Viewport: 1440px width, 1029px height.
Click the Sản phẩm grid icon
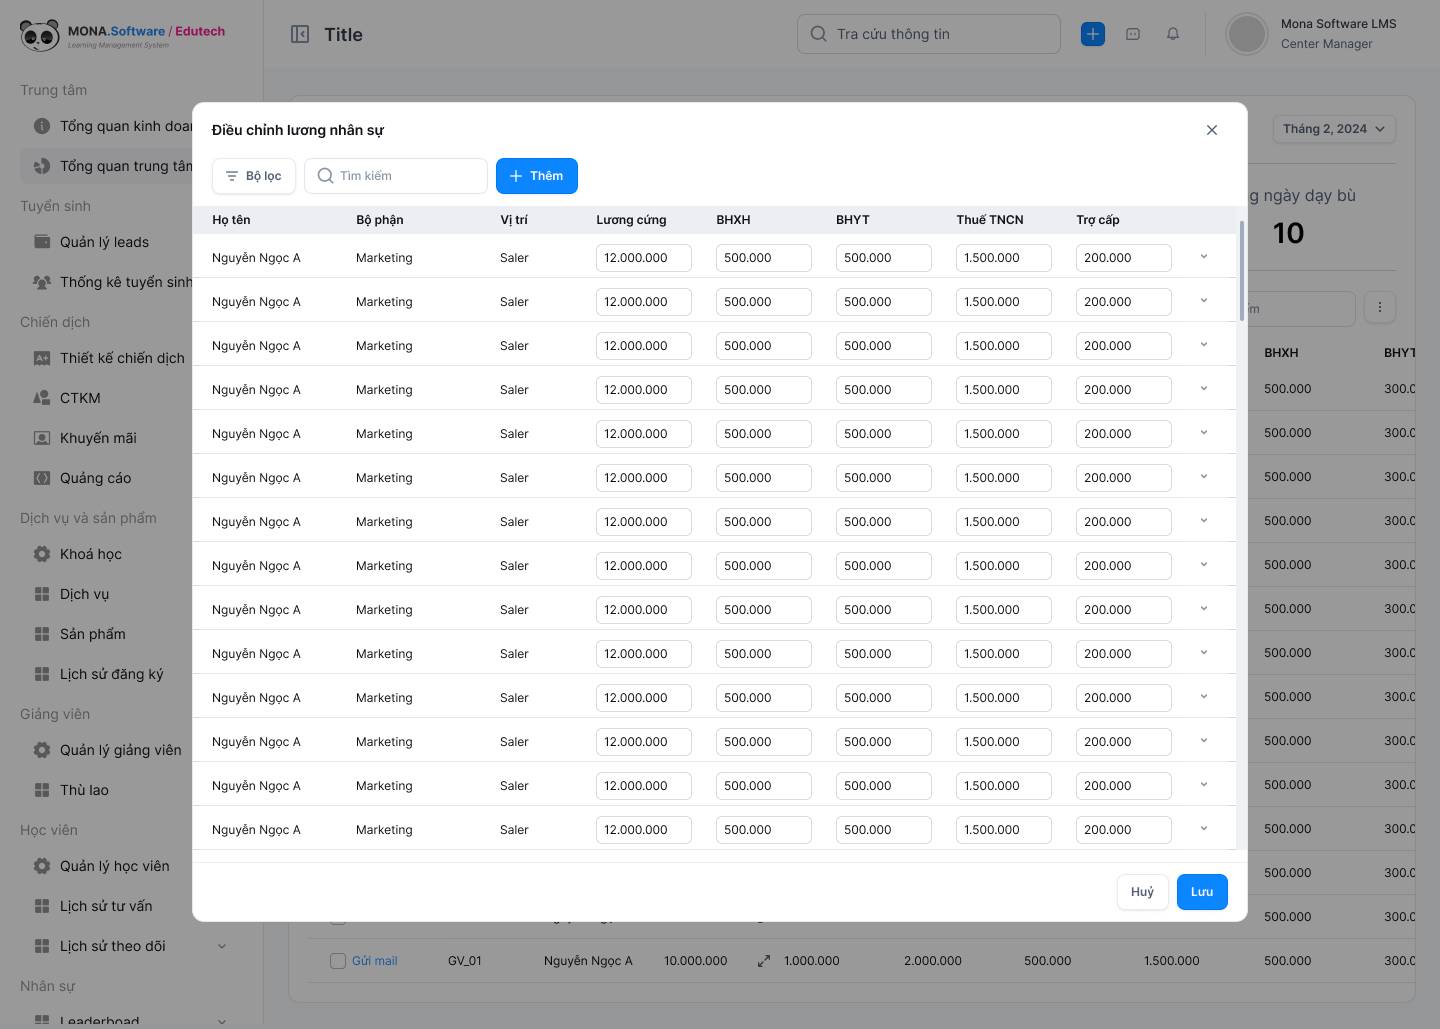[x=42, y=634]
